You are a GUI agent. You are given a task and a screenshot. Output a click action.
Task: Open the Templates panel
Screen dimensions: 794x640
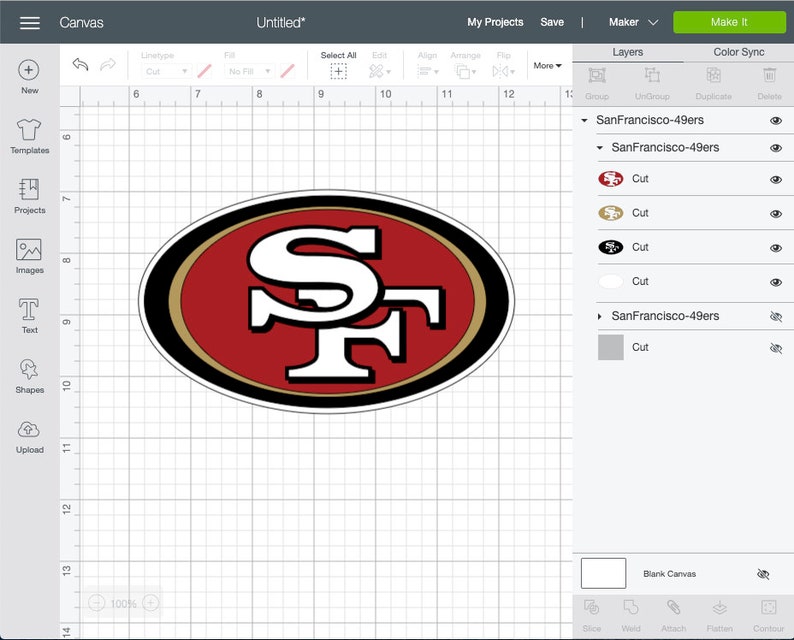pos(29,136)
